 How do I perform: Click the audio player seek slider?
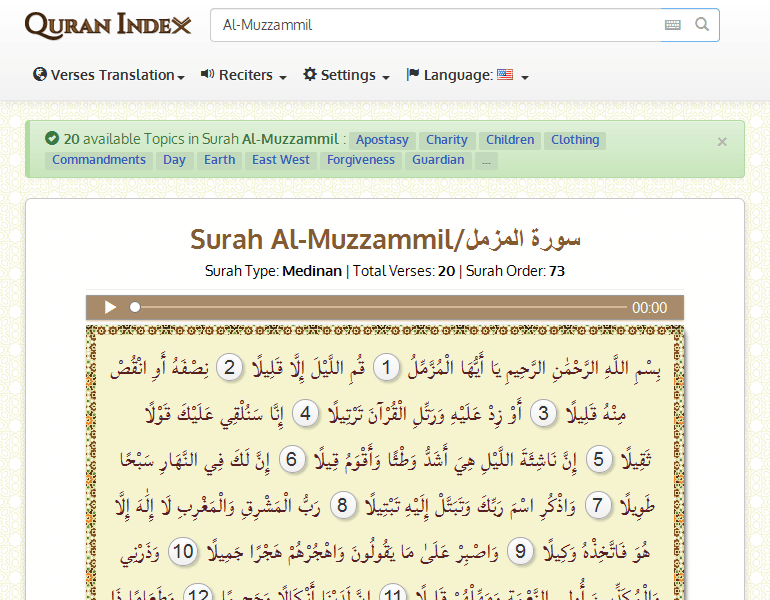click(380, 308)
